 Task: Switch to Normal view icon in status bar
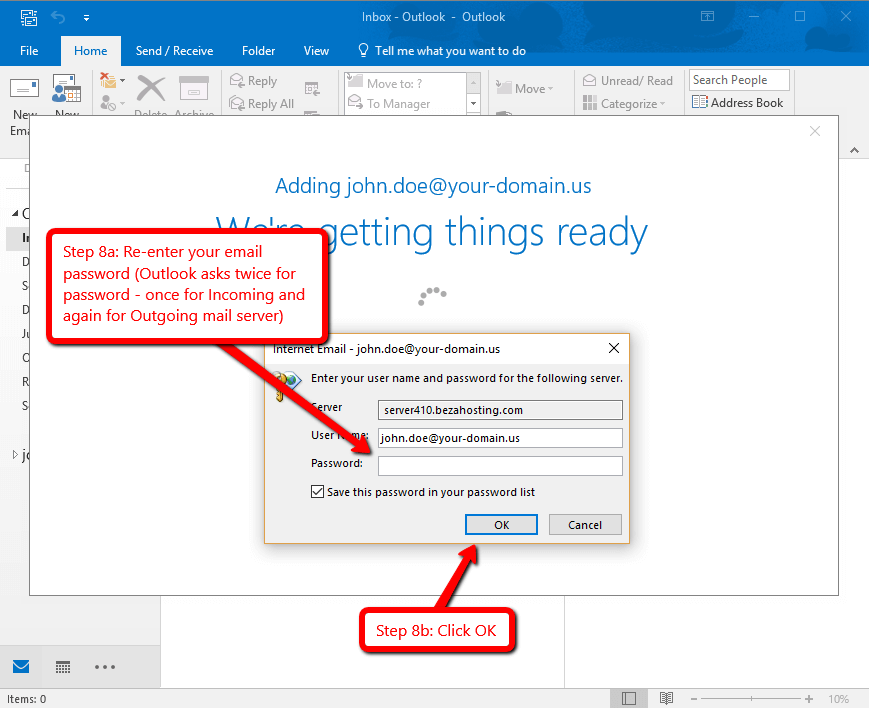(x=628, y=699)
